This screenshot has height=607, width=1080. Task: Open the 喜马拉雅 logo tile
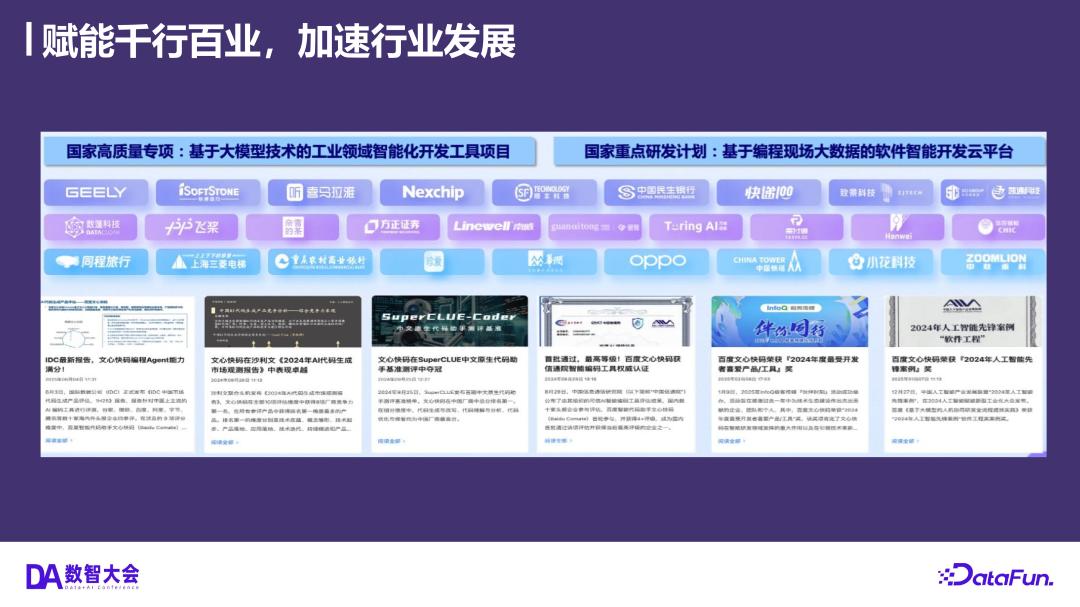click(320, 192)
